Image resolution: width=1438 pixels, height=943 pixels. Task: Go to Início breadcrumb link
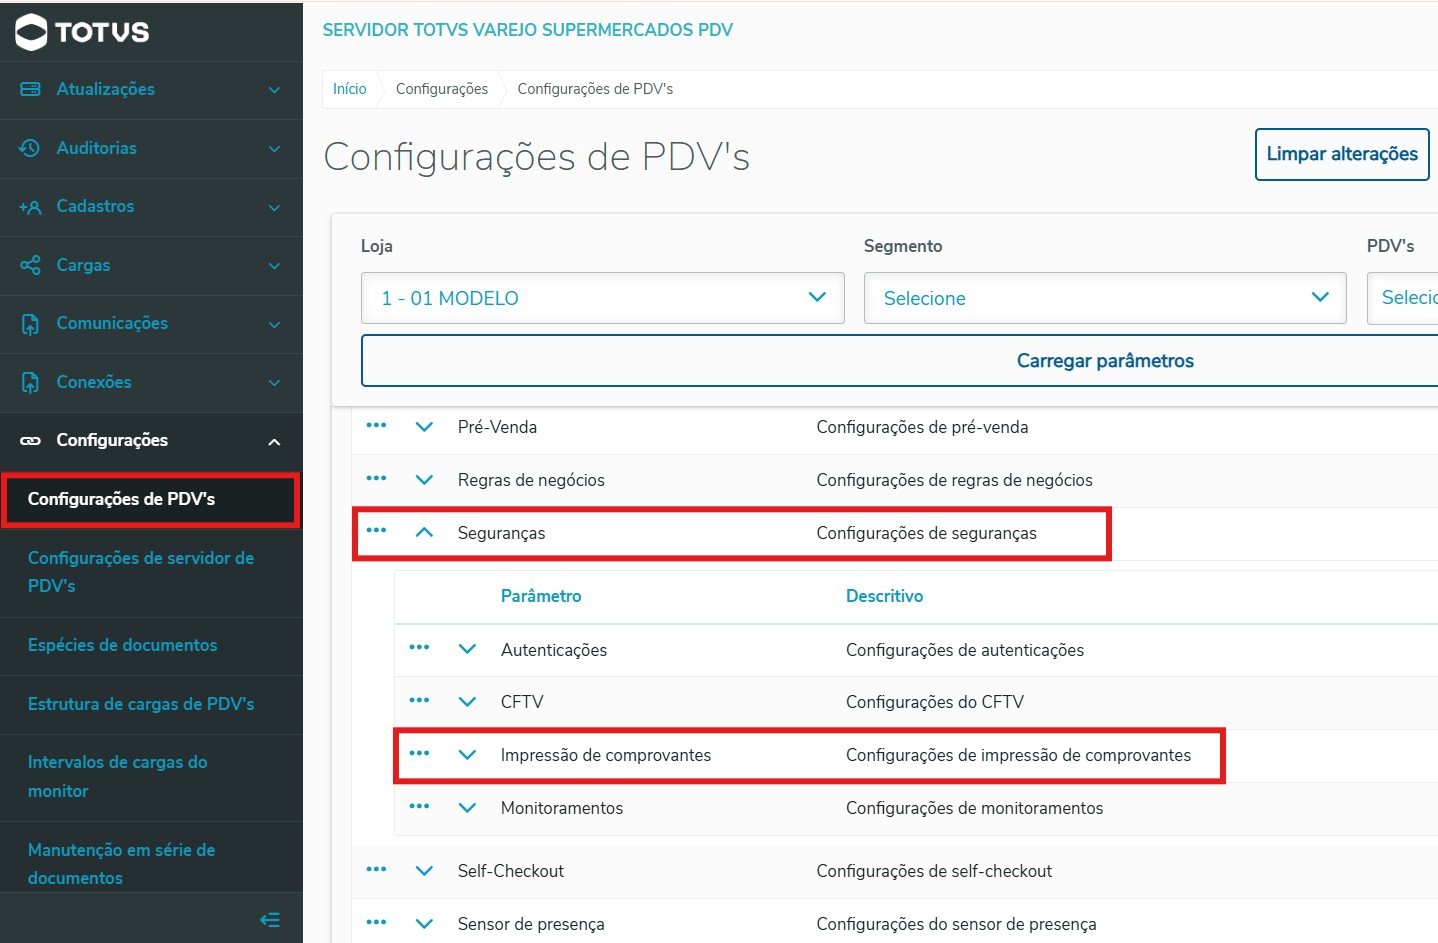point(349,89)
